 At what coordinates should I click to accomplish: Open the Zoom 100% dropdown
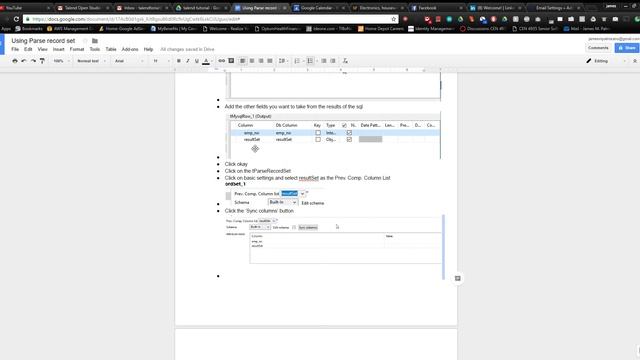(x=62, y=61)
